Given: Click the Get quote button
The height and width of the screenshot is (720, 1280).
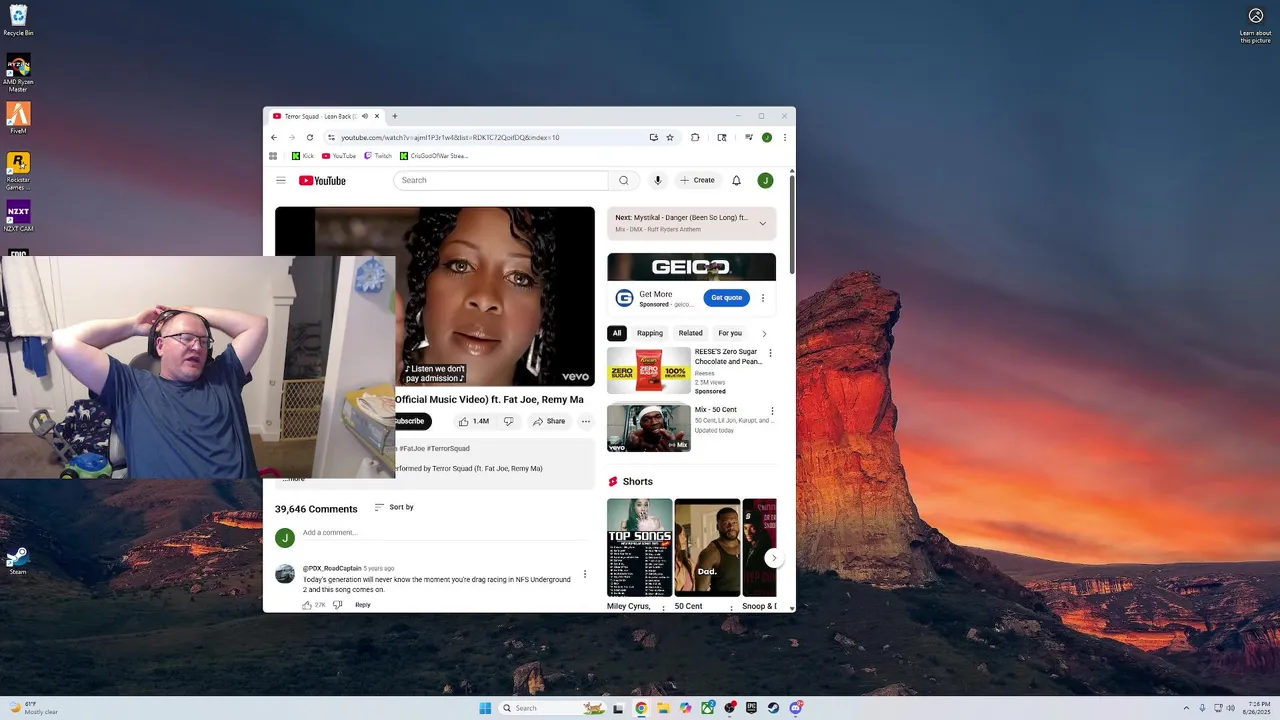Looking at the screenshot, I should coord(727,298).
